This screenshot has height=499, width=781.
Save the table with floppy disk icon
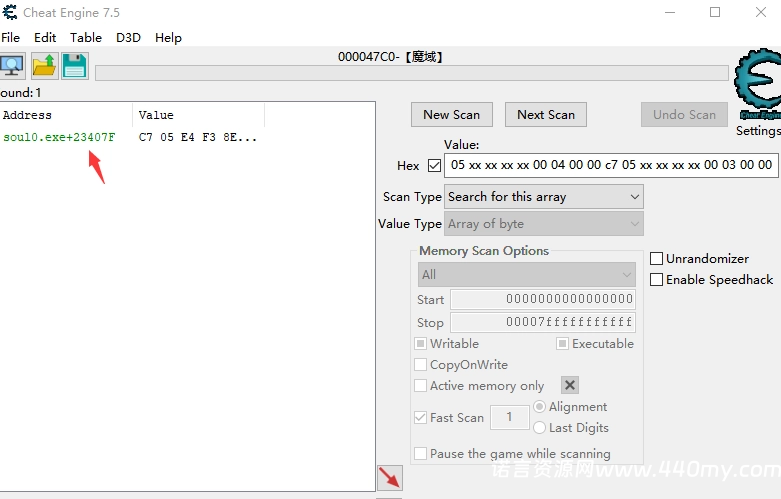[x=75, y=66]
